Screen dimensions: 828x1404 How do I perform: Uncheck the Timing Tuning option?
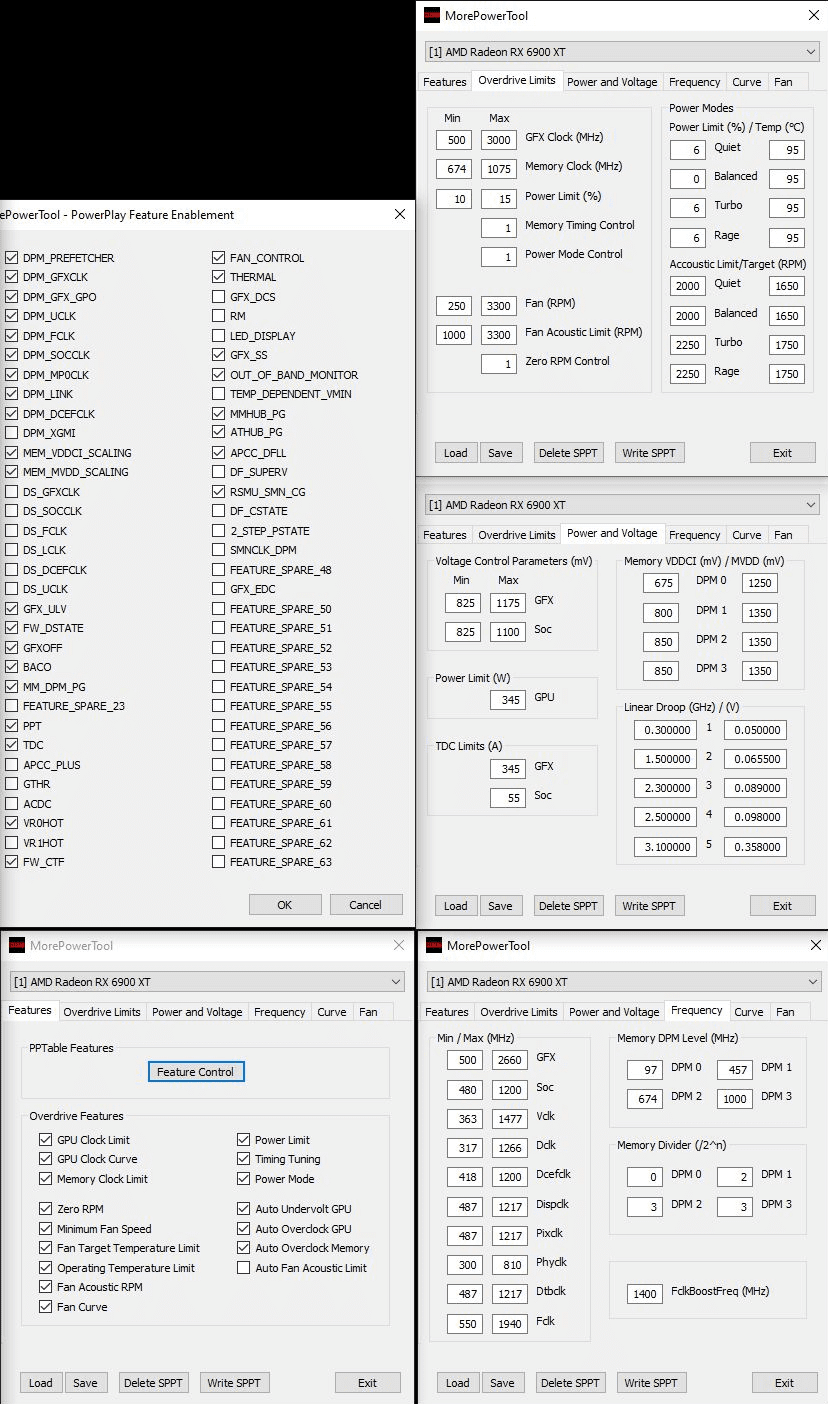[x=244, y=1159]
